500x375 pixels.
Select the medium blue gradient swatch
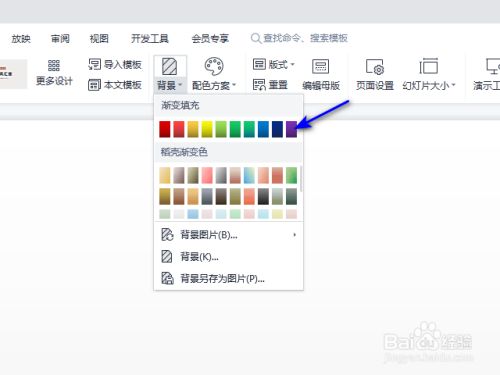coord(263,129)
